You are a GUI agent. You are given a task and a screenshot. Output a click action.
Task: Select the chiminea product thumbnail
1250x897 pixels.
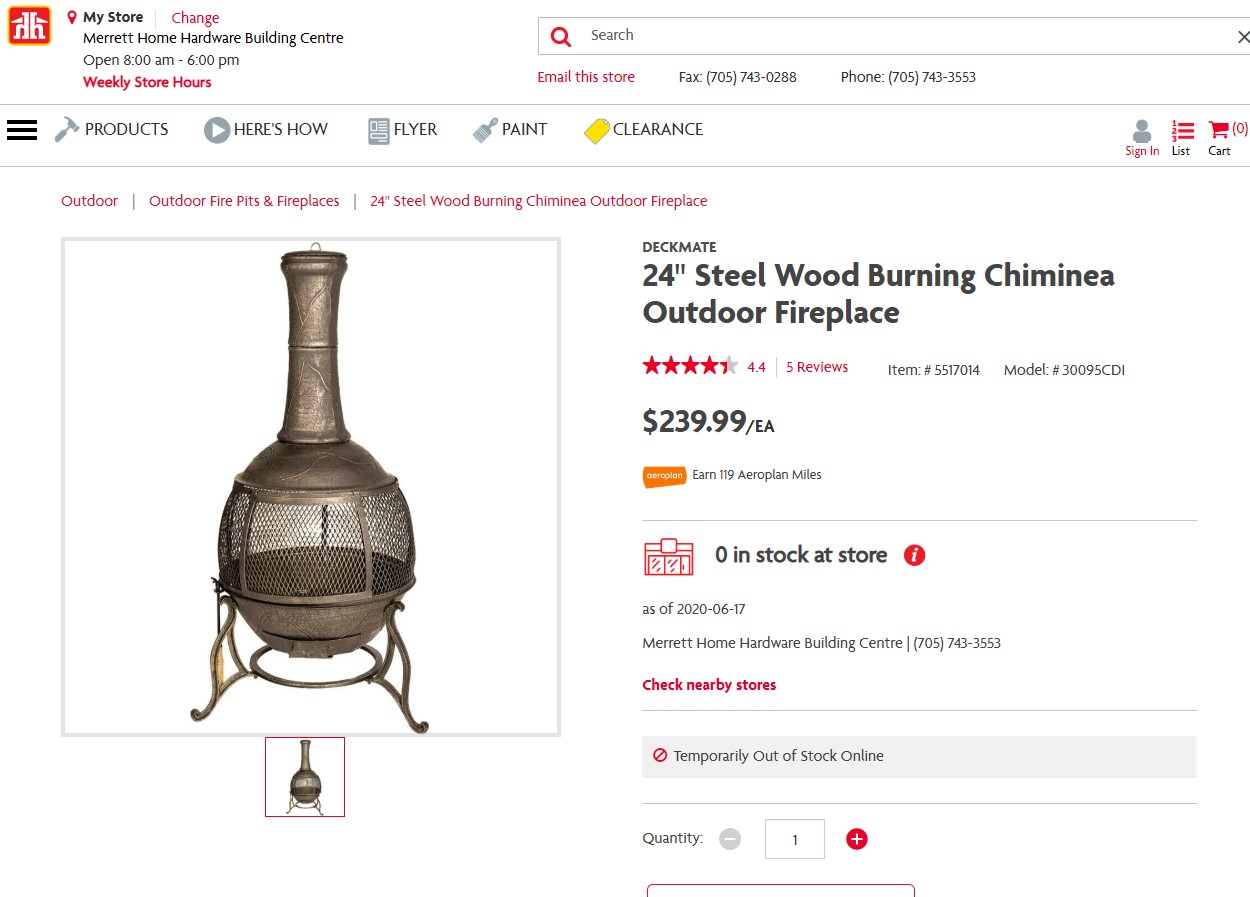click(x=305, y=777)
